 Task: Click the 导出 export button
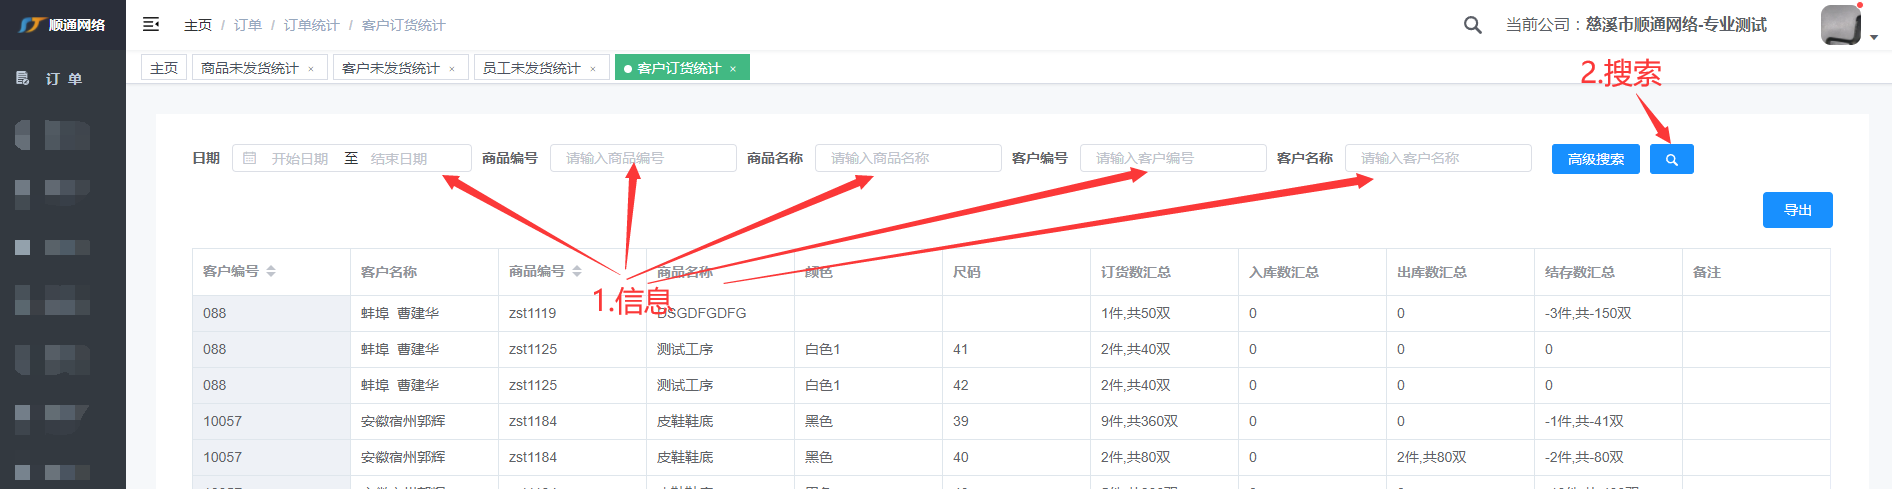1797,210
